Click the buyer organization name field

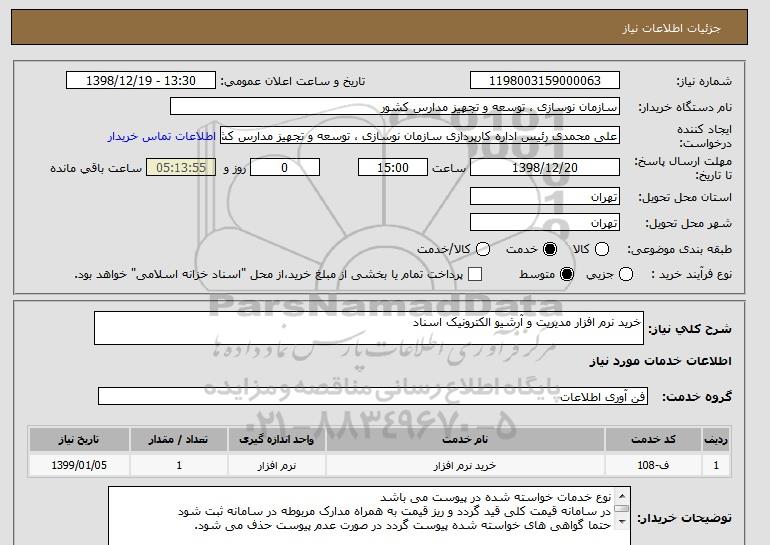pos(395,107)
